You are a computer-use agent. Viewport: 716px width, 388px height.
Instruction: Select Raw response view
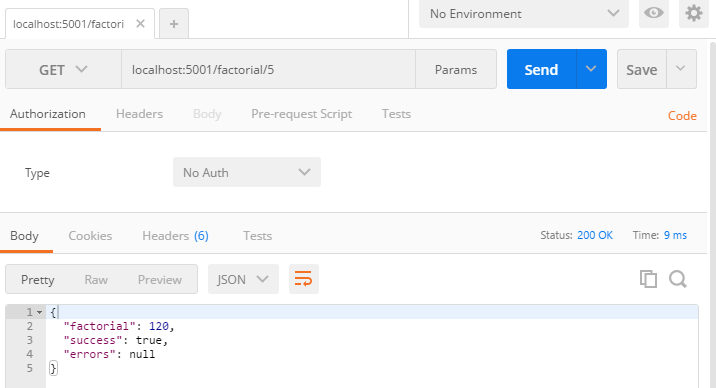click(x=96, y=279)
